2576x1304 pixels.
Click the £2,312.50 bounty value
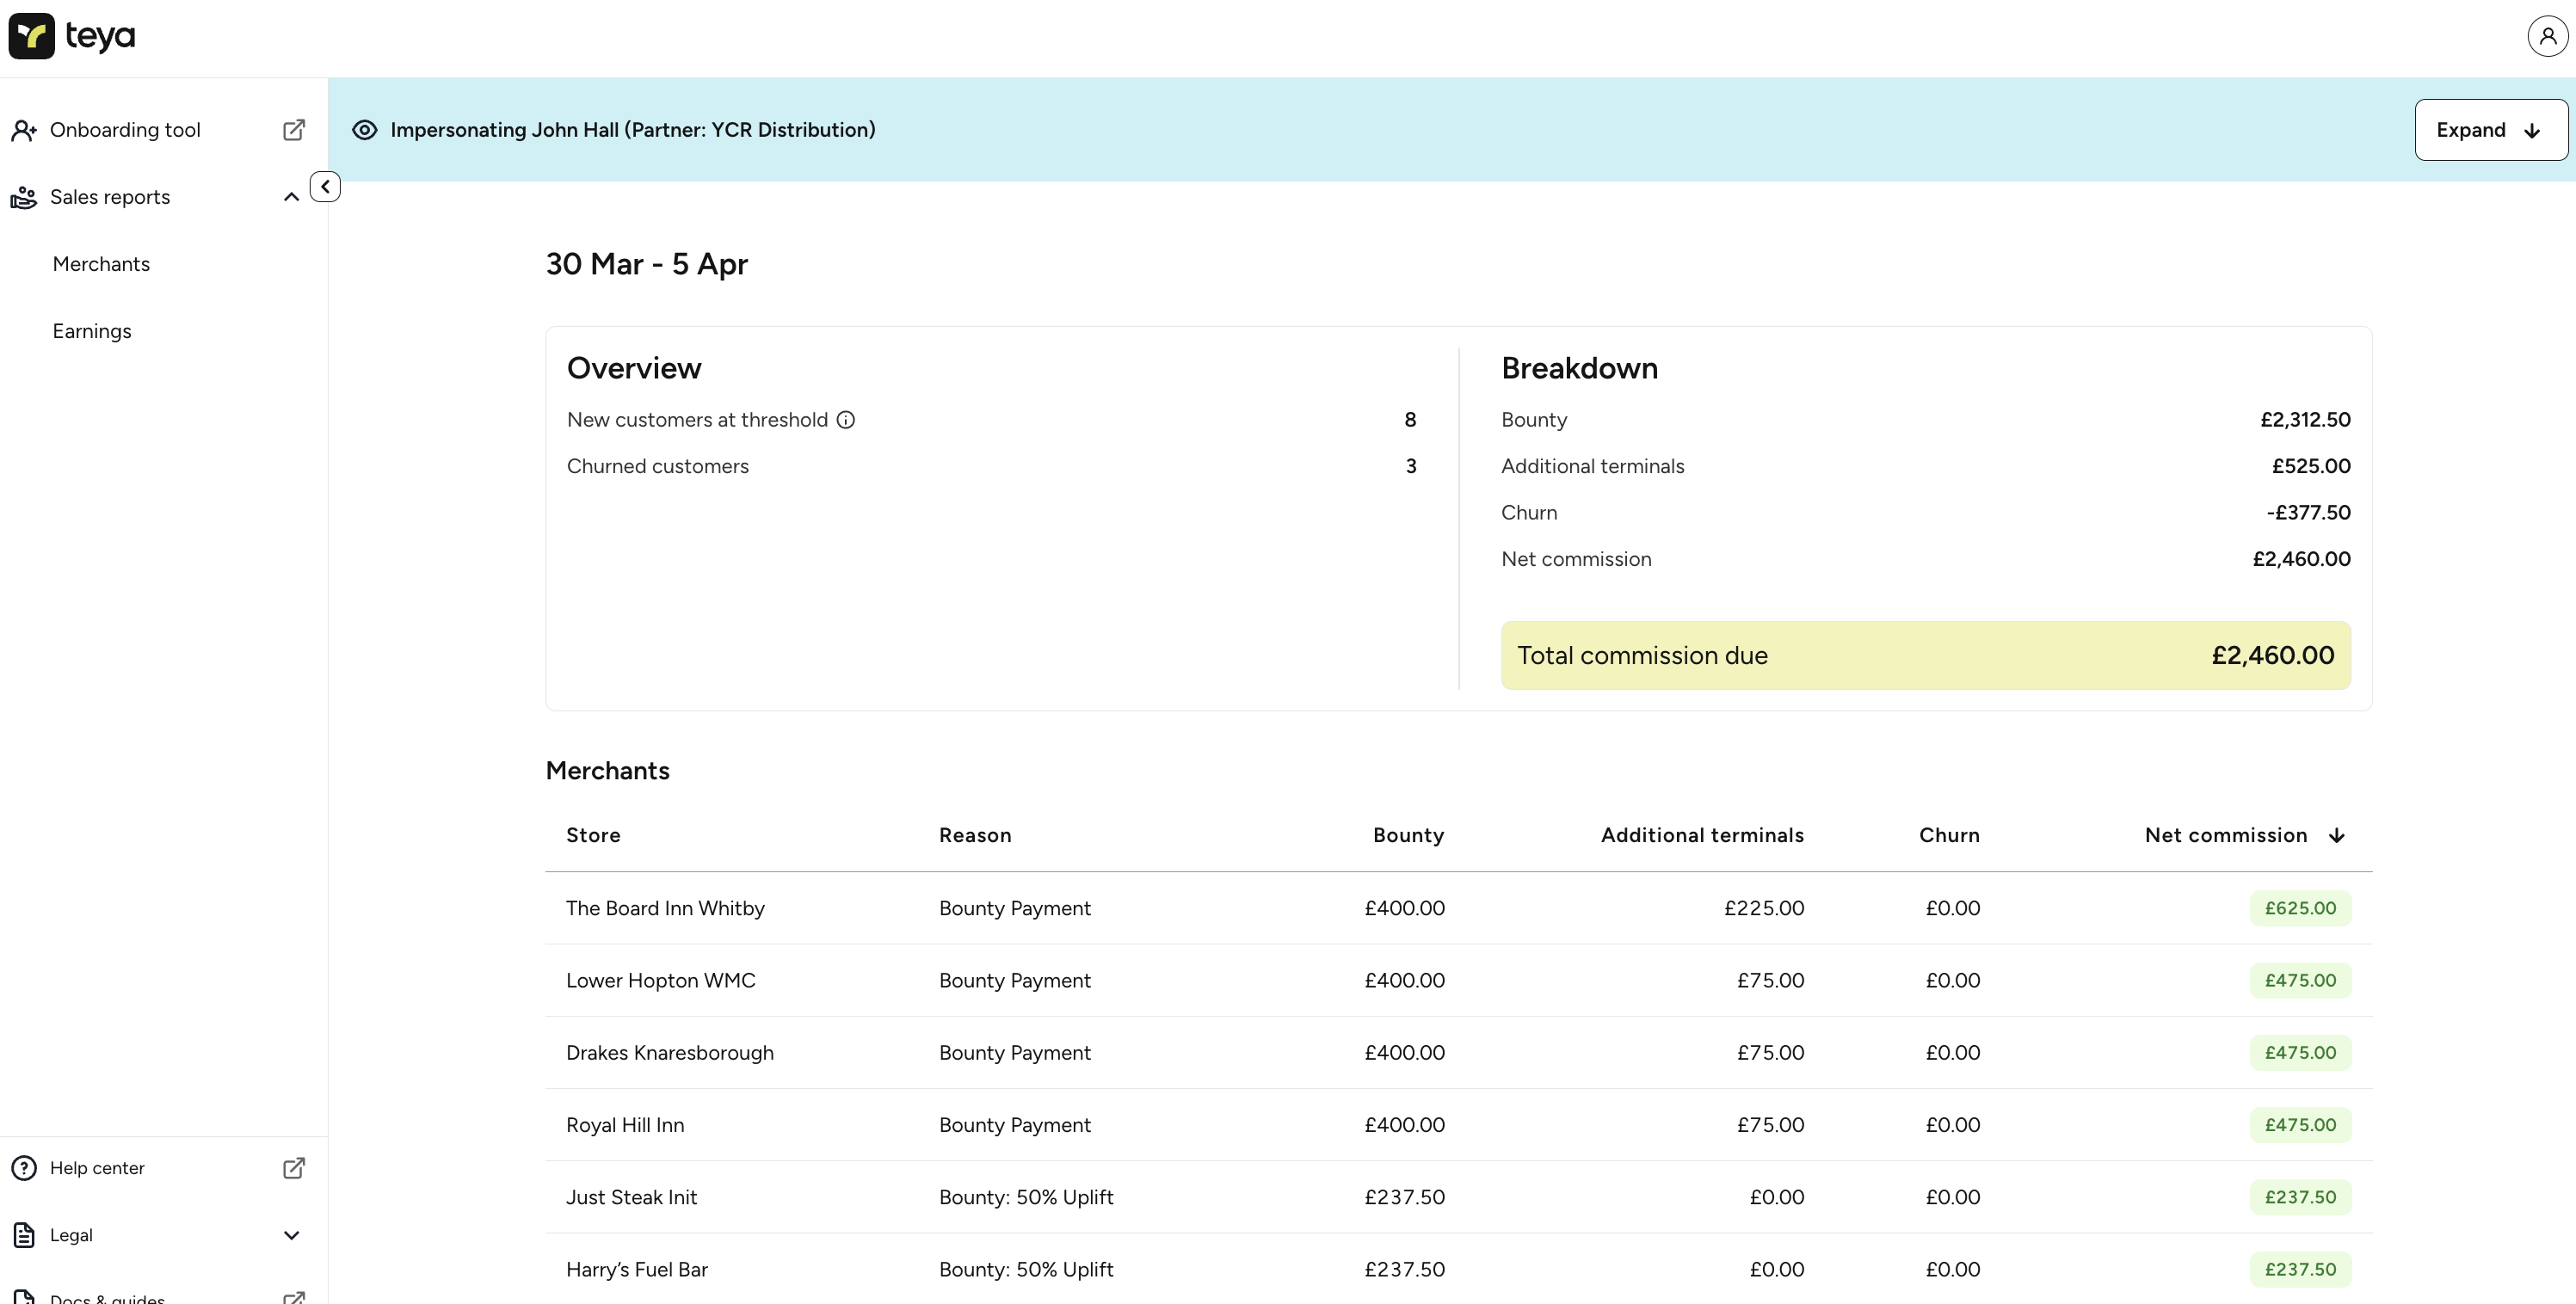click(2305, 420)
